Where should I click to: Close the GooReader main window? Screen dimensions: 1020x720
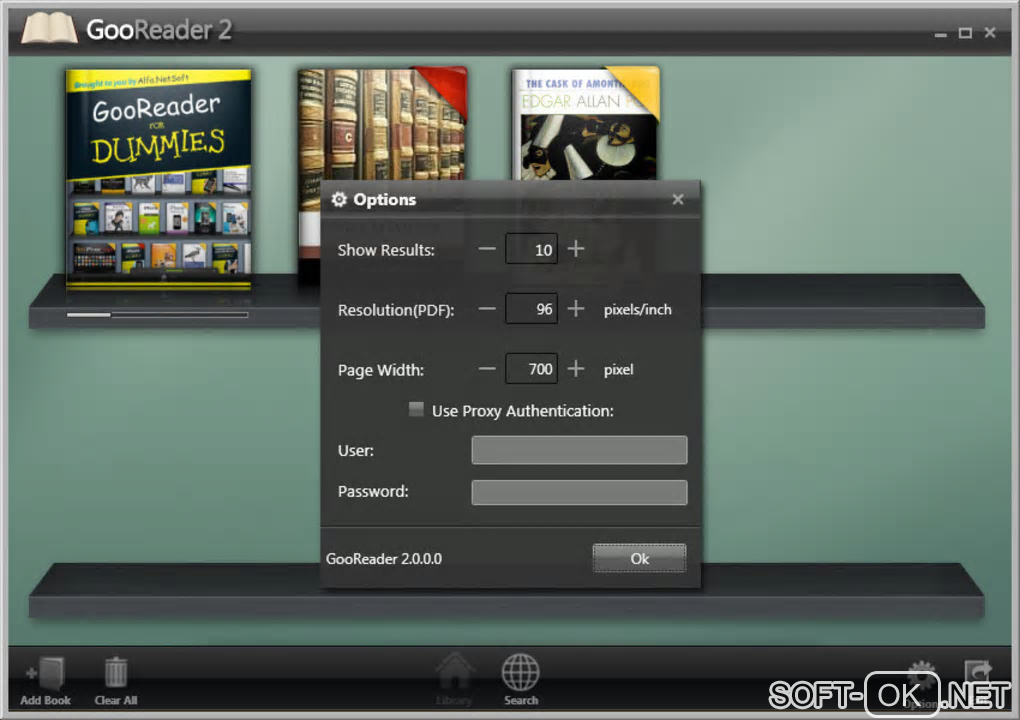pyautogui.click(x=990, y=32)
